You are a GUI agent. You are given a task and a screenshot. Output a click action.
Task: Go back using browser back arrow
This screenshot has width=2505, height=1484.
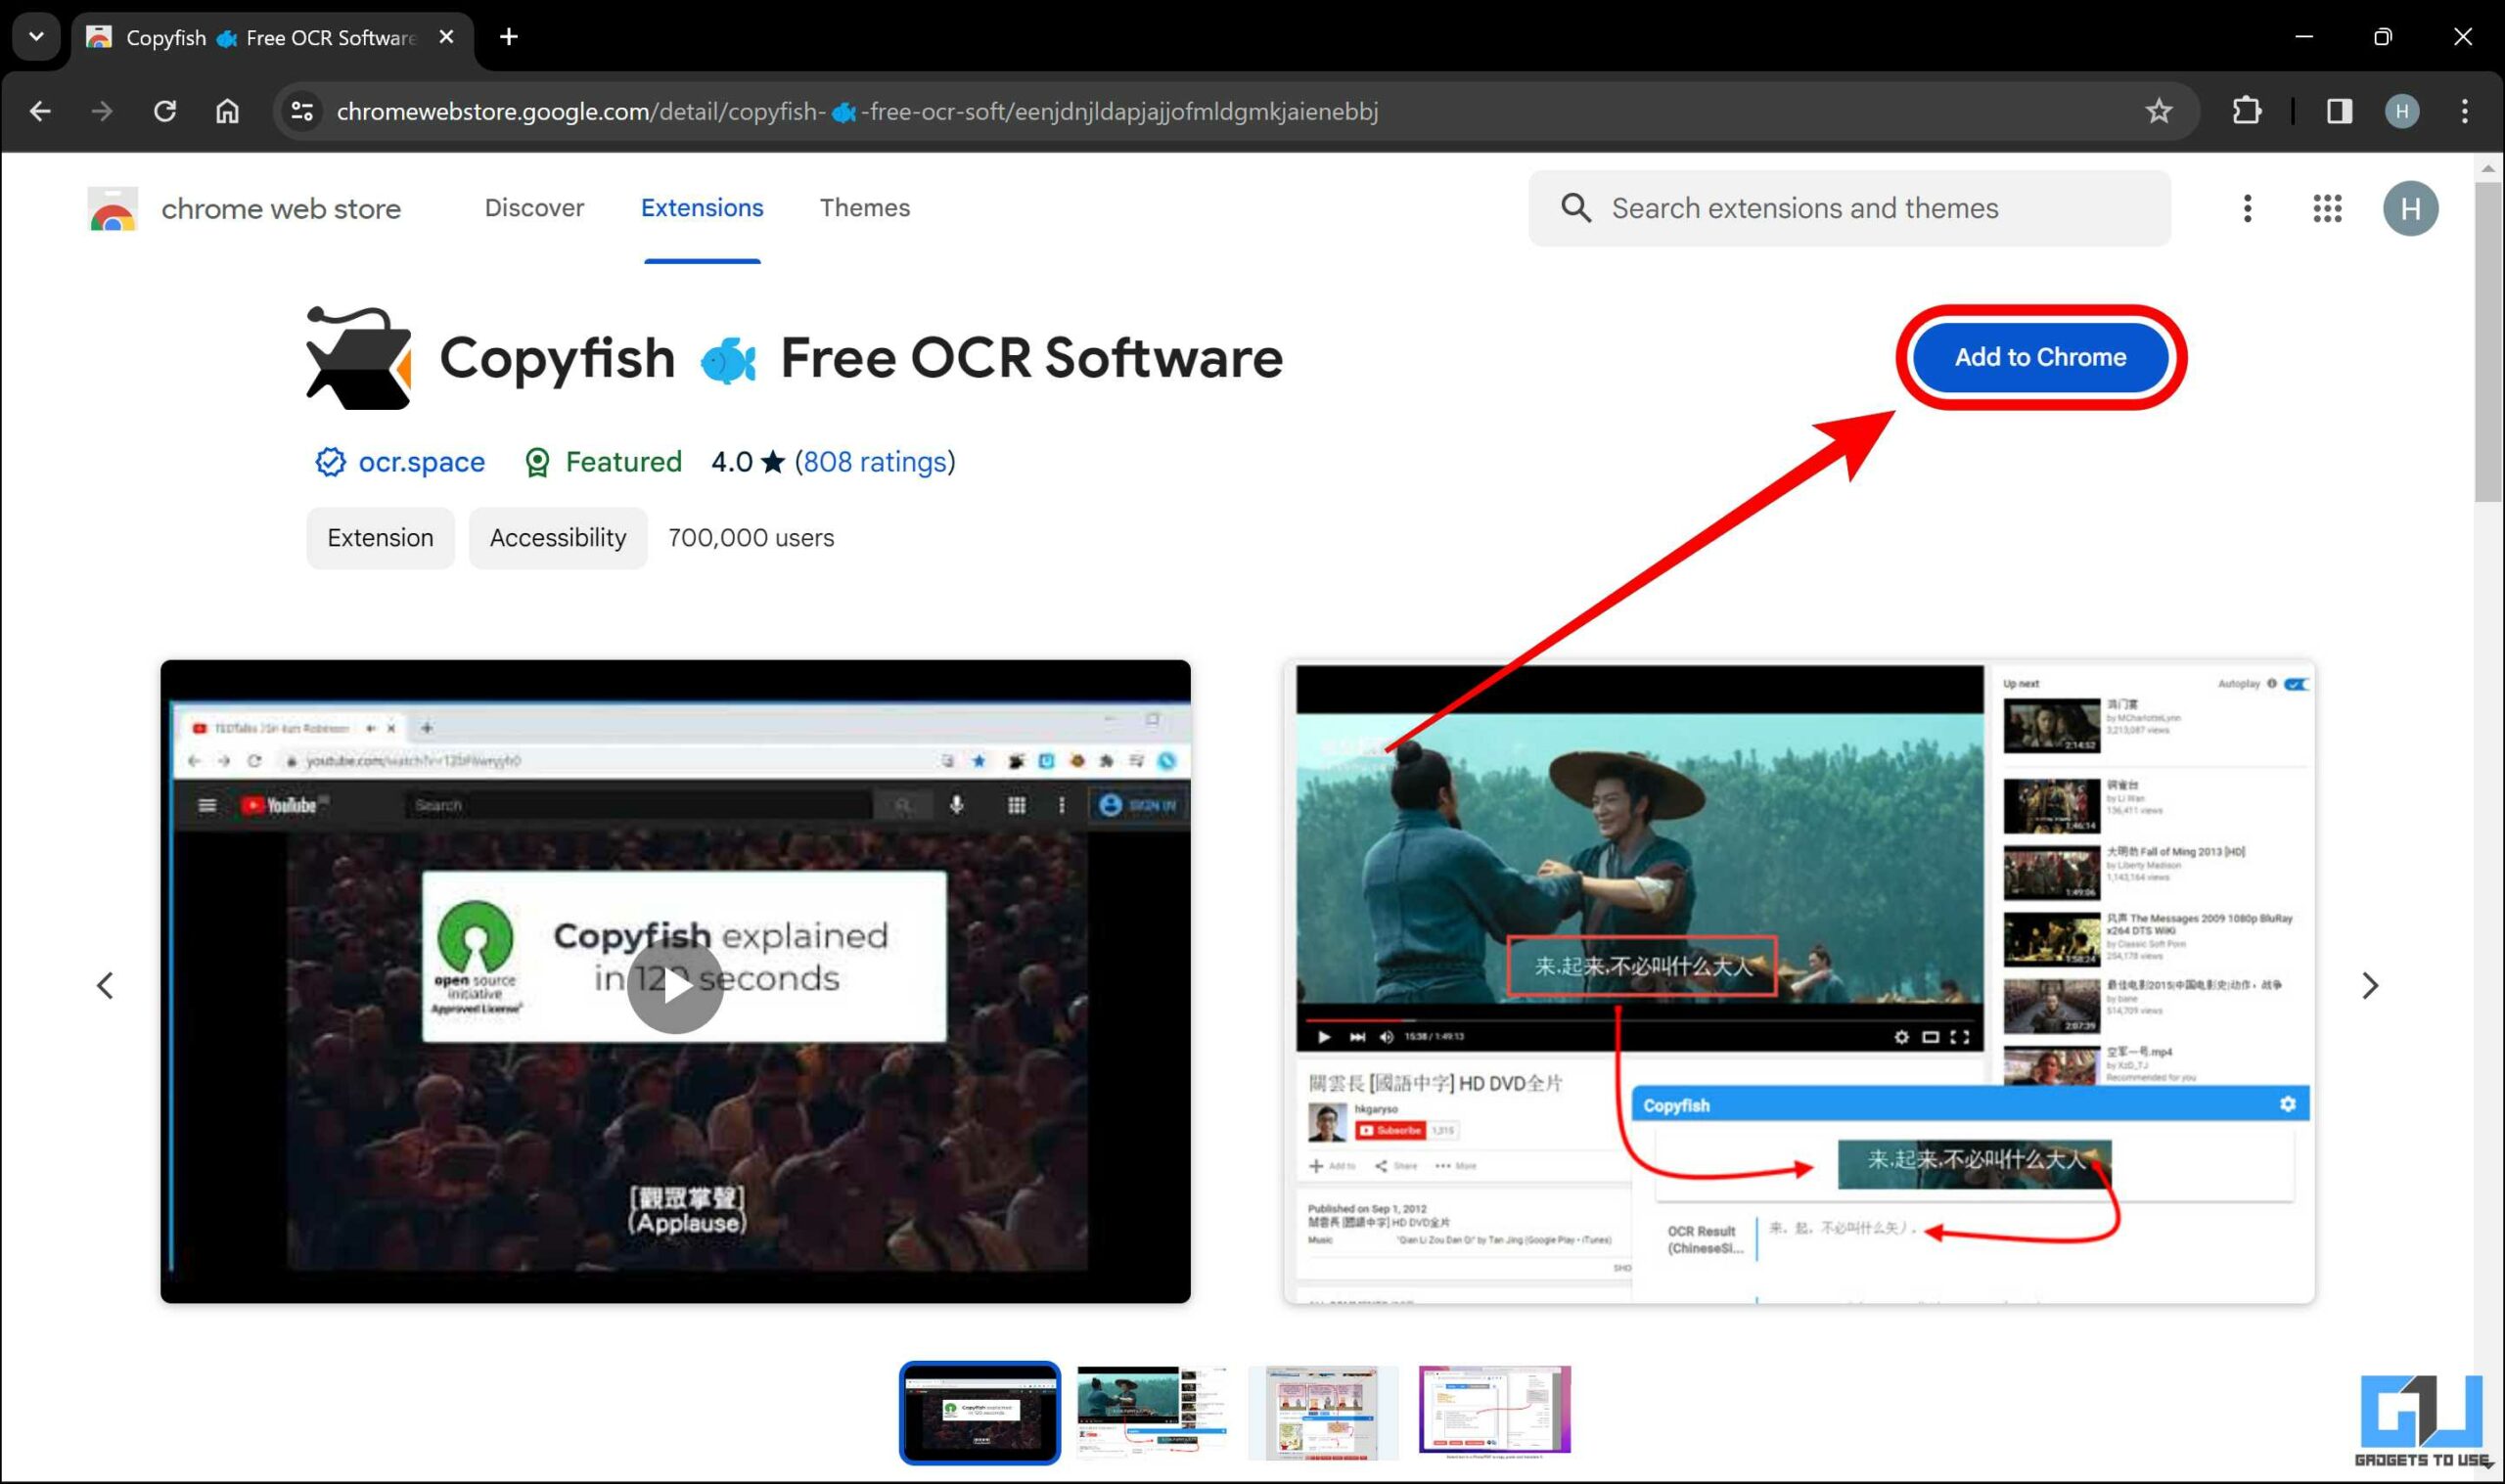coord(40,111)
